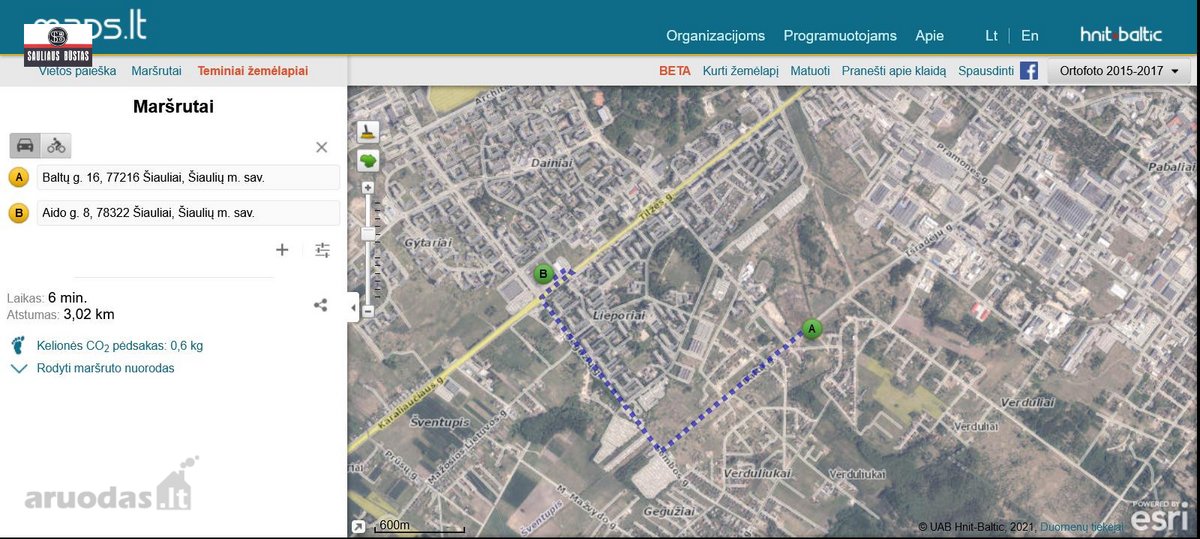The image size is (1200, 539).
Task: Switch language to En
Action: [x=1029, y=35]
